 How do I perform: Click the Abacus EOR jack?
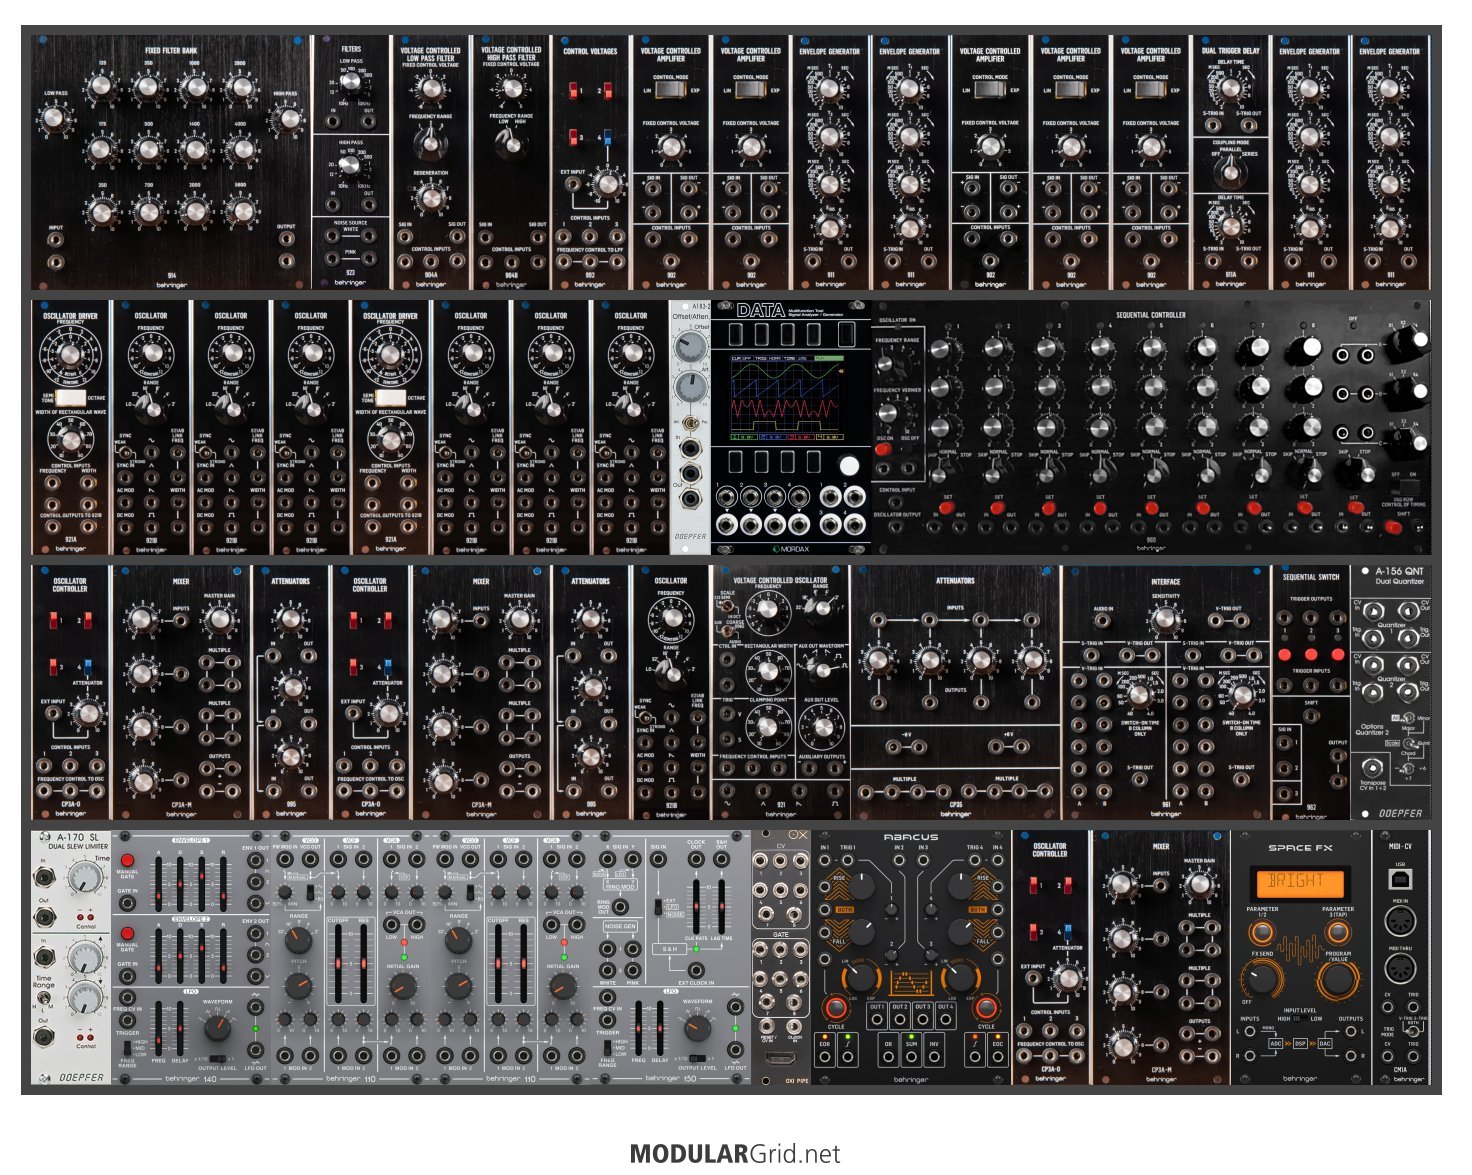pyautogui.click(x=826, y=1056)
